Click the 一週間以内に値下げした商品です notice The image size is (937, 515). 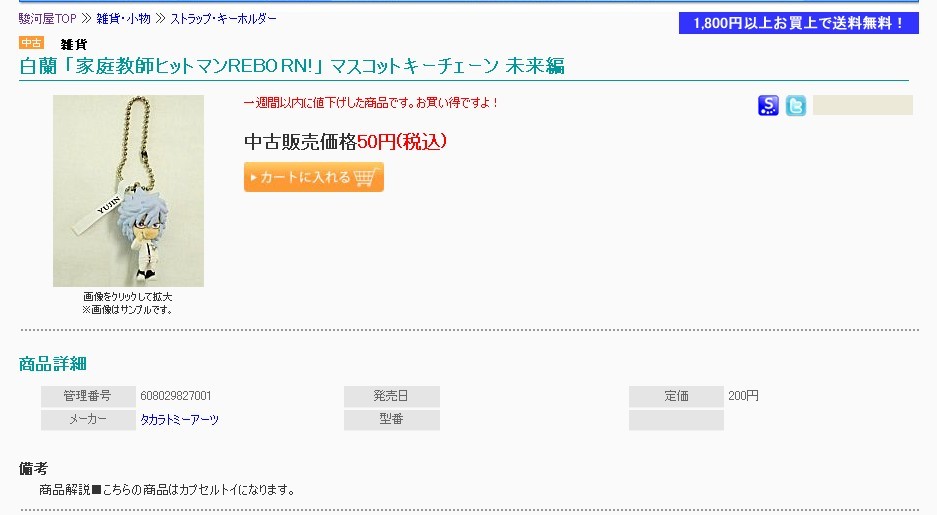pos(370,102)
